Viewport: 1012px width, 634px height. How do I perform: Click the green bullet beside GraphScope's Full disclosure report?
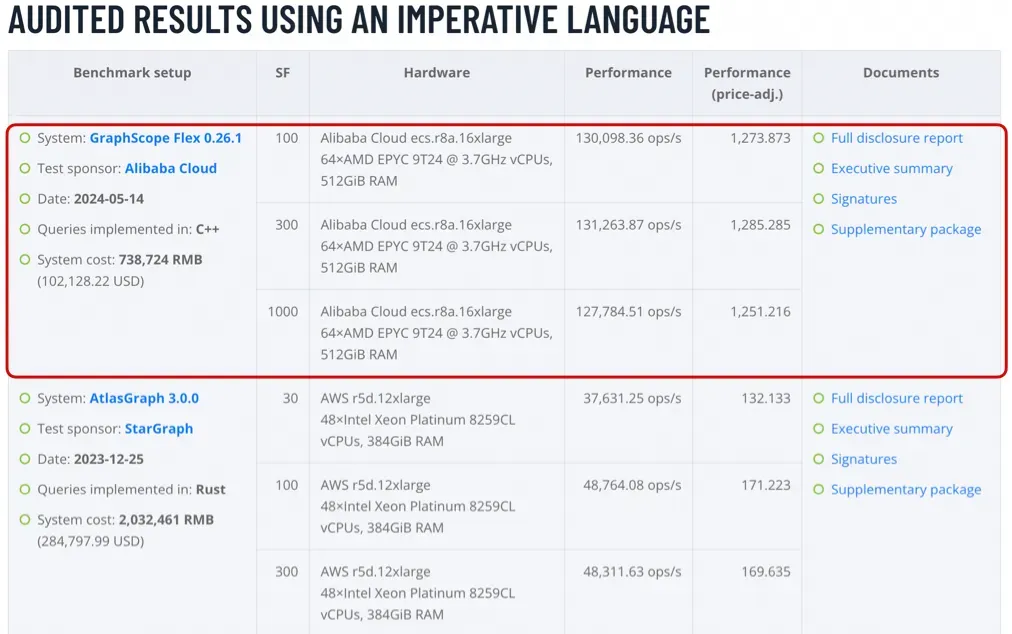819,138
